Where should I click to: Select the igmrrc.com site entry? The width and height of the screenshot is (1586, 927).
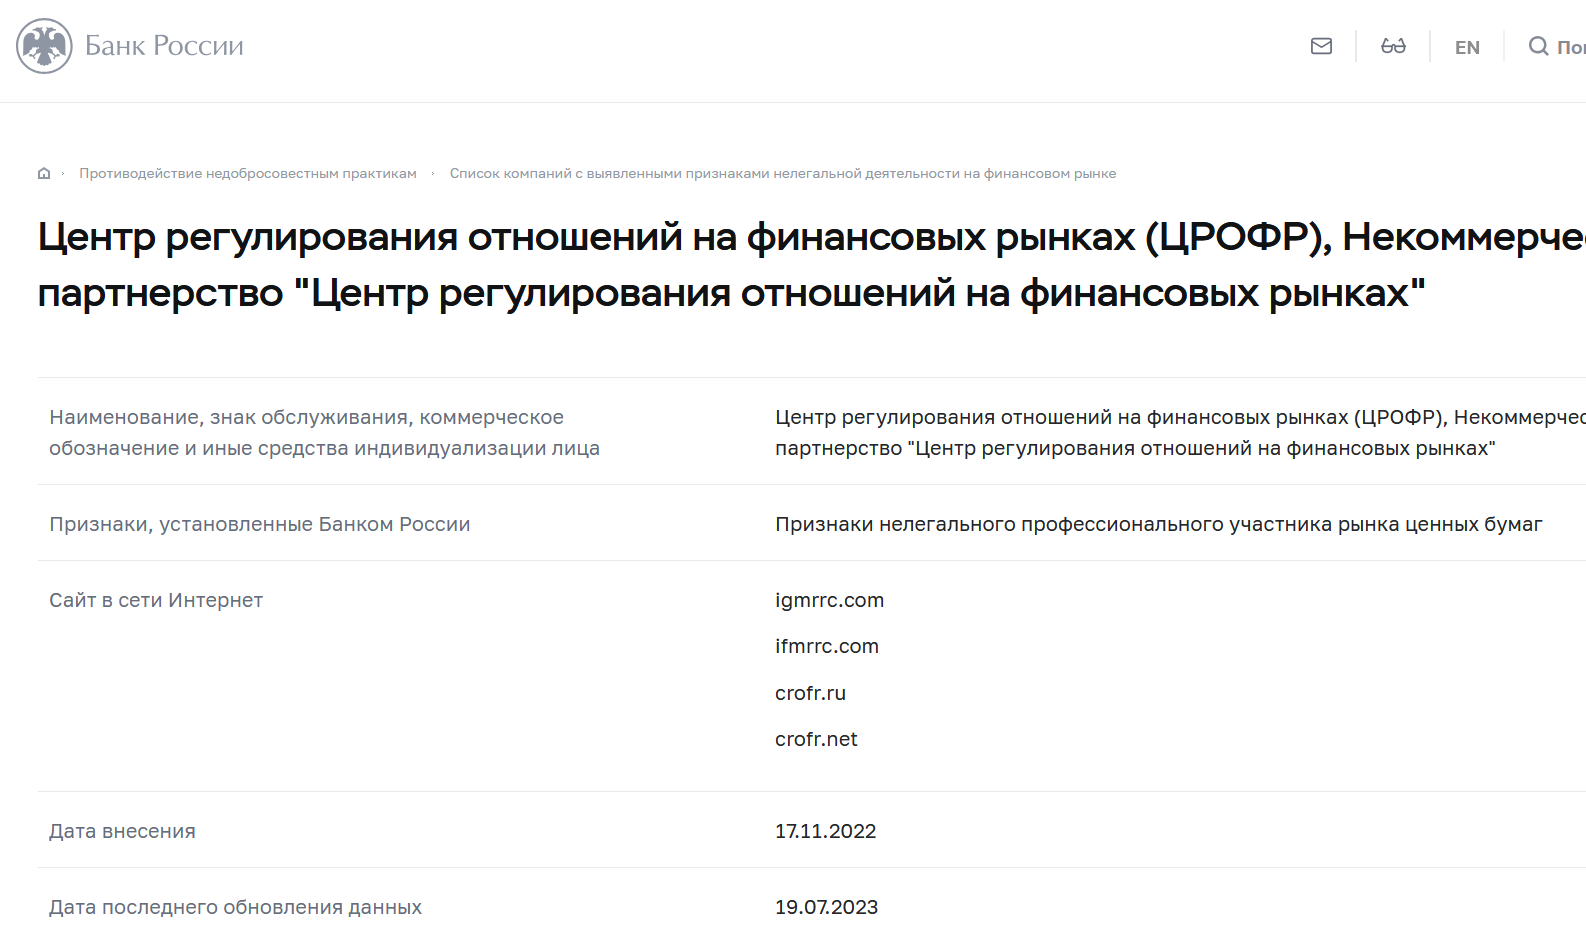[829, 600]
